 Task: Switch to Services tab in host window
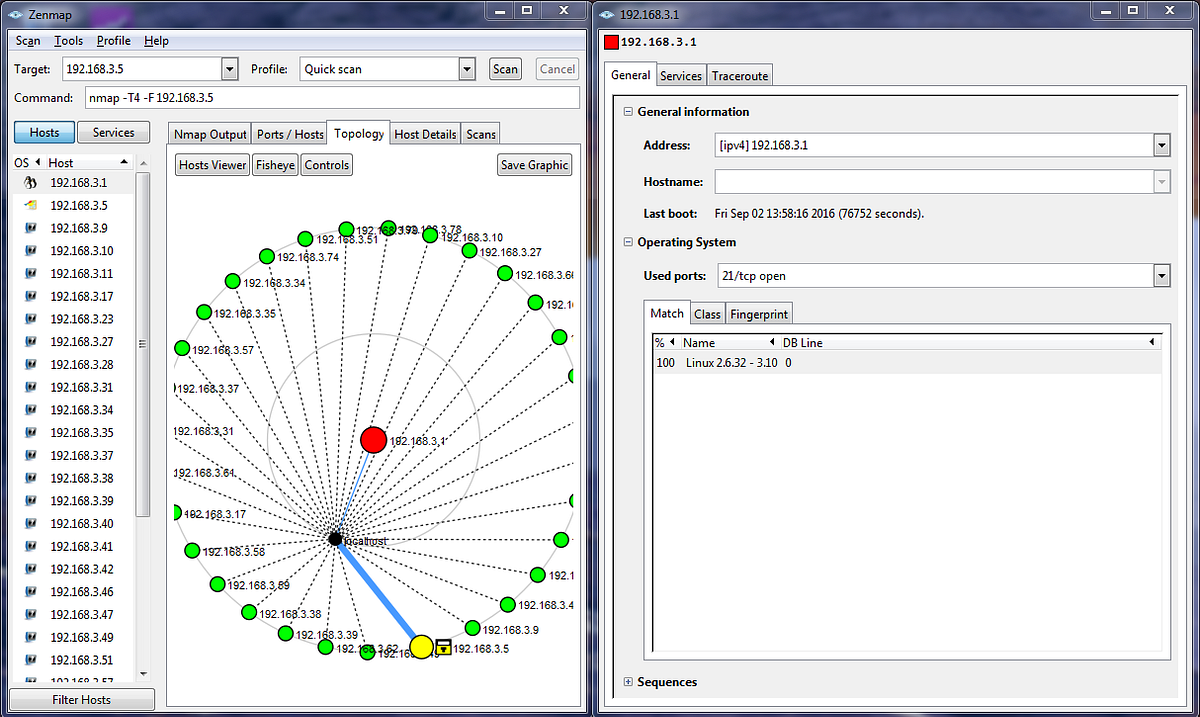(681, 76)
